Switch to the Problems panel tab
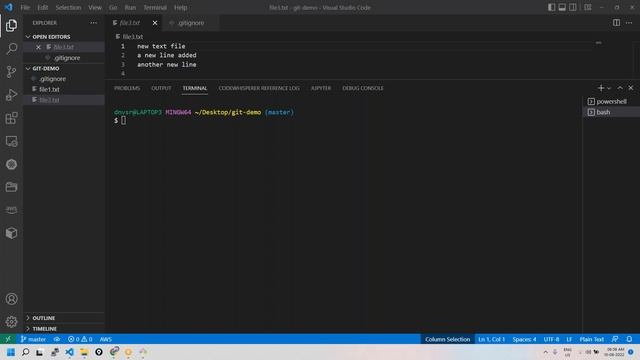640x360 pixels. coord(127,88)
